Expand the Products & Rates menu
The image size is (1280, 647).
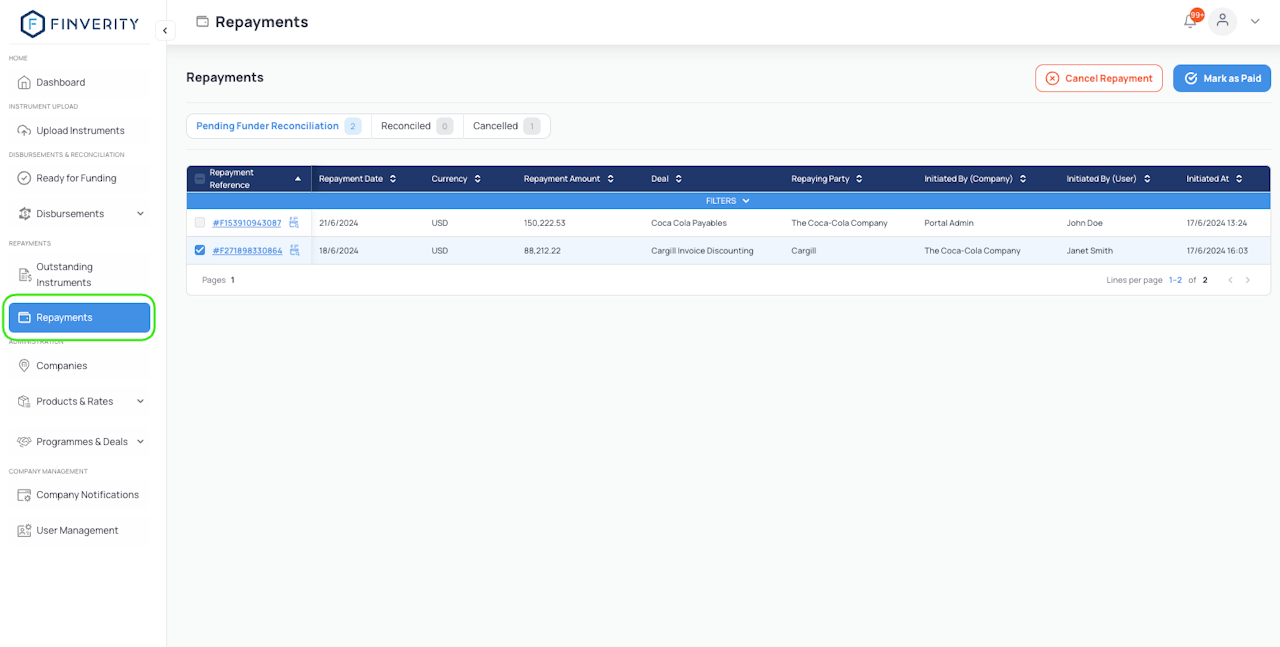pyautogui.click(x=140, y=402)
